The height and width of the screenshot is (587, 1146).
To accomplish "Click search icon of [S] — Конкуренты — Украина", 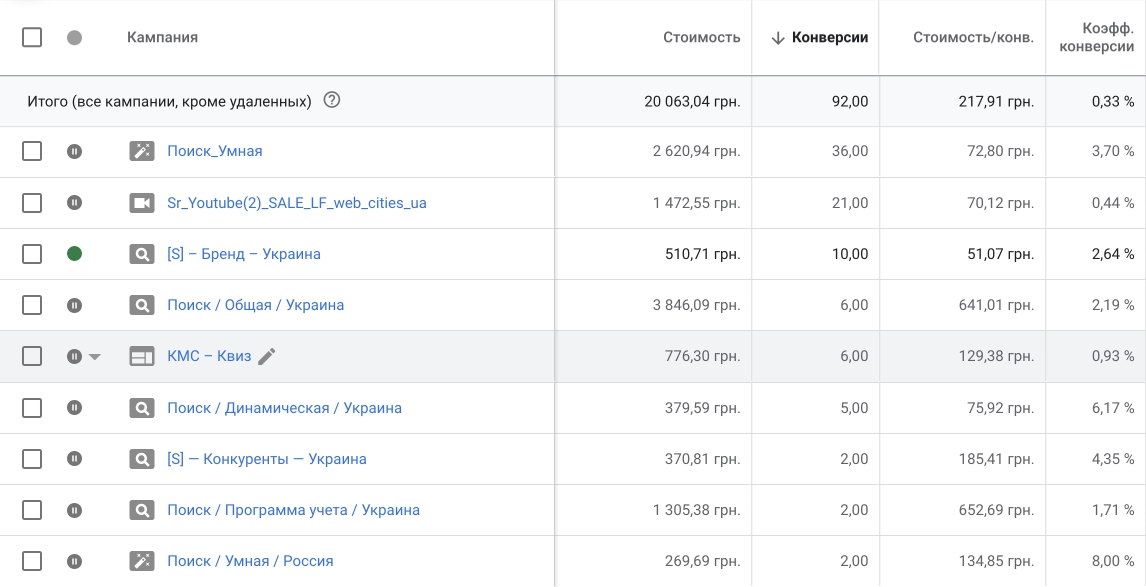I will point(142,459).
